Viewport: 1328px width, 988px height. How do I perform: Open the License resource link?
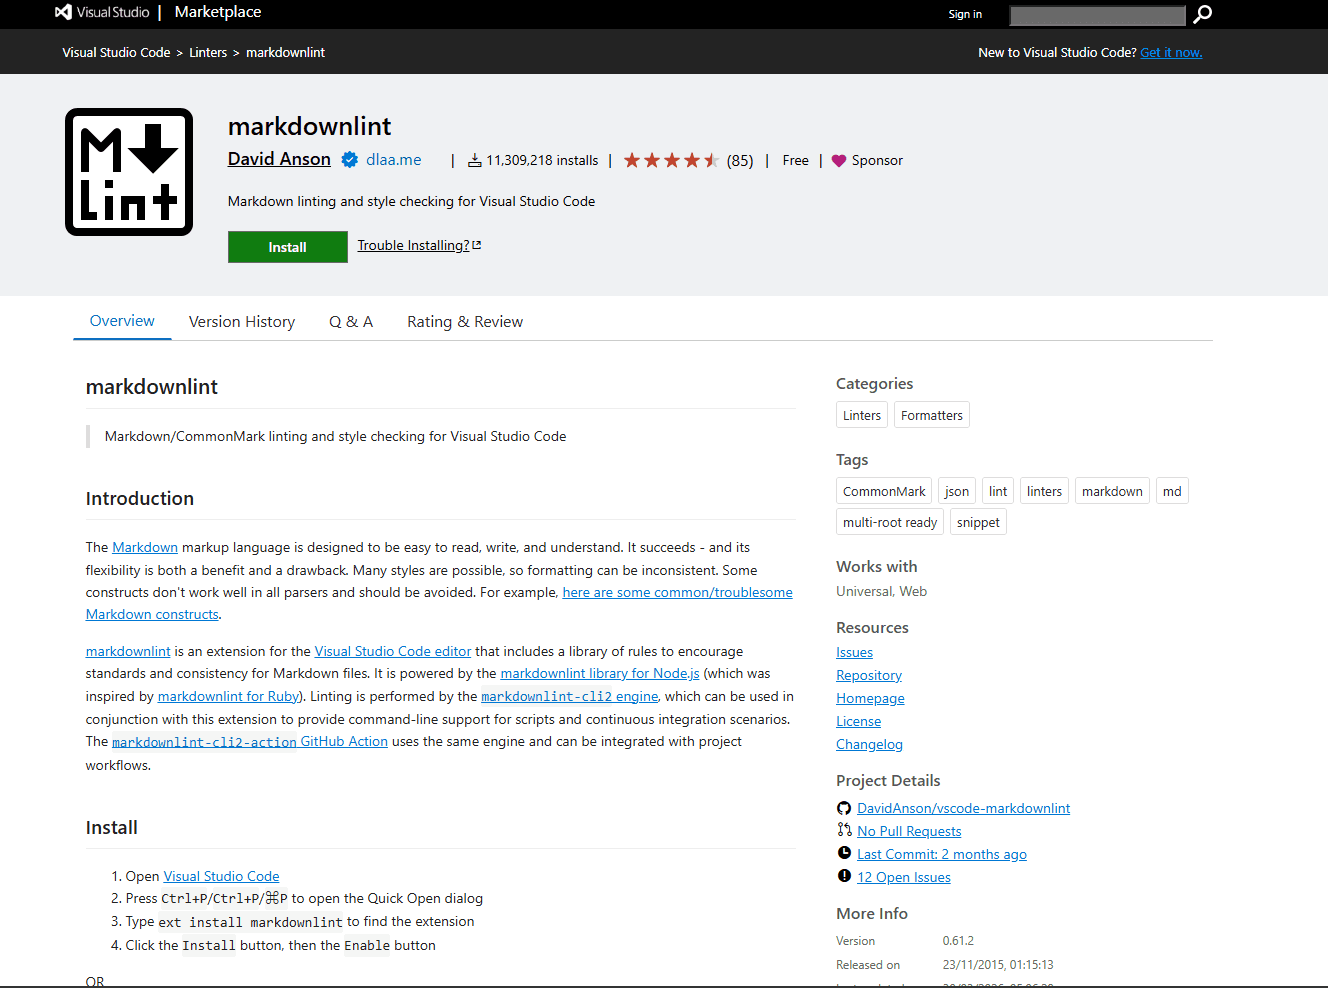point(859,721)
